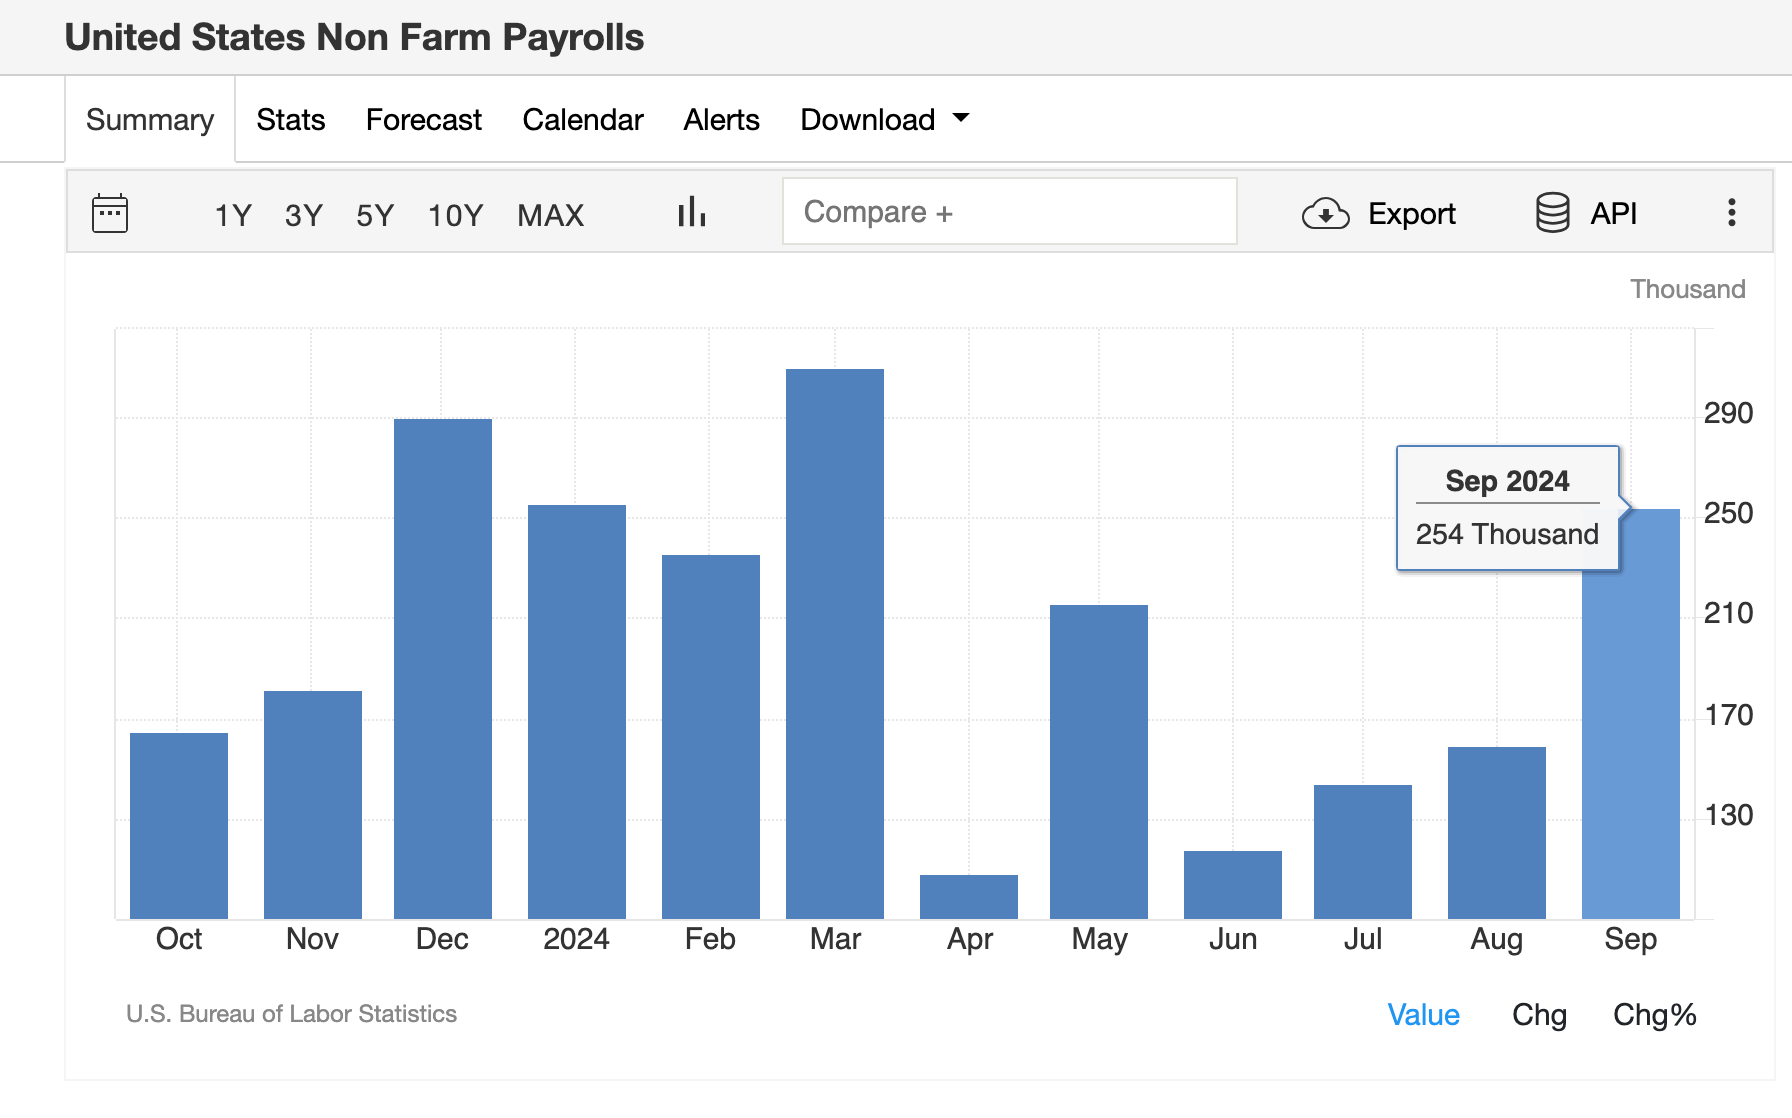
Task: Click the '2024' x-axis label
Action: click(576, 939)
